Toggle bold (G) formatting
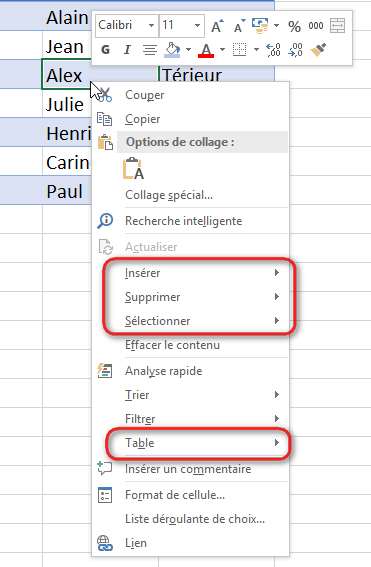Viewport: 371px width, 567px height. coord(105,50)
